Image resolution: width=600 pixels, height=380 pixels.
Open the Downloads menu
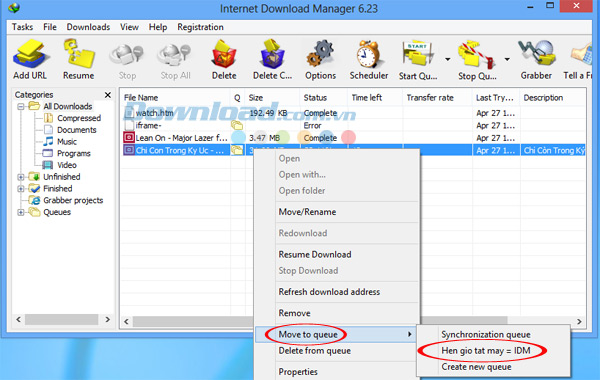(x=88, y=27)
